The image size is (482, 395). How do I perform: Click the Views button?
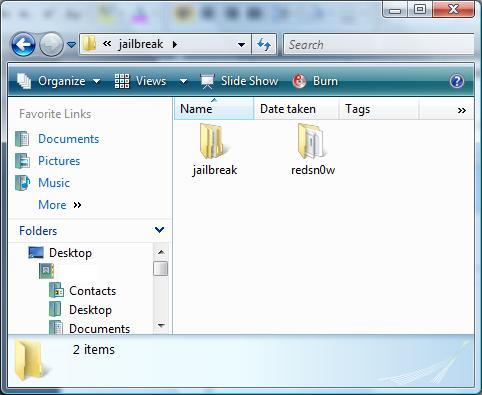[x=140, y=81]
